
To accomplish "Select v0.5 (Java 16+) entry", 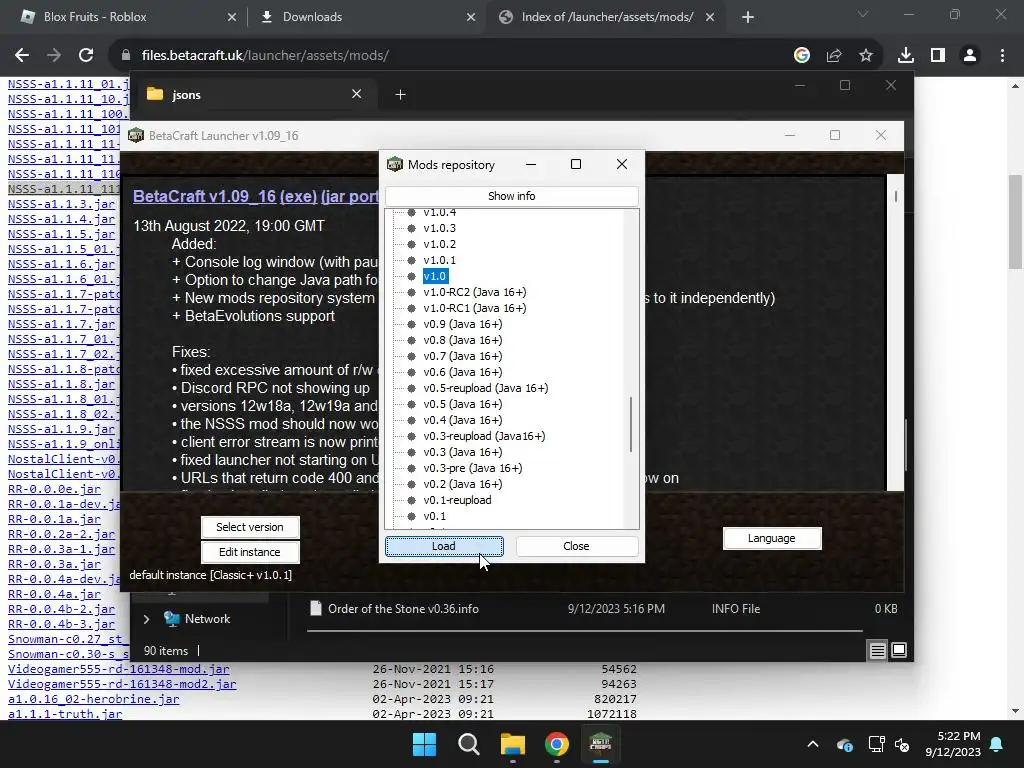I will pyautogui.click(x=463, y=404).
